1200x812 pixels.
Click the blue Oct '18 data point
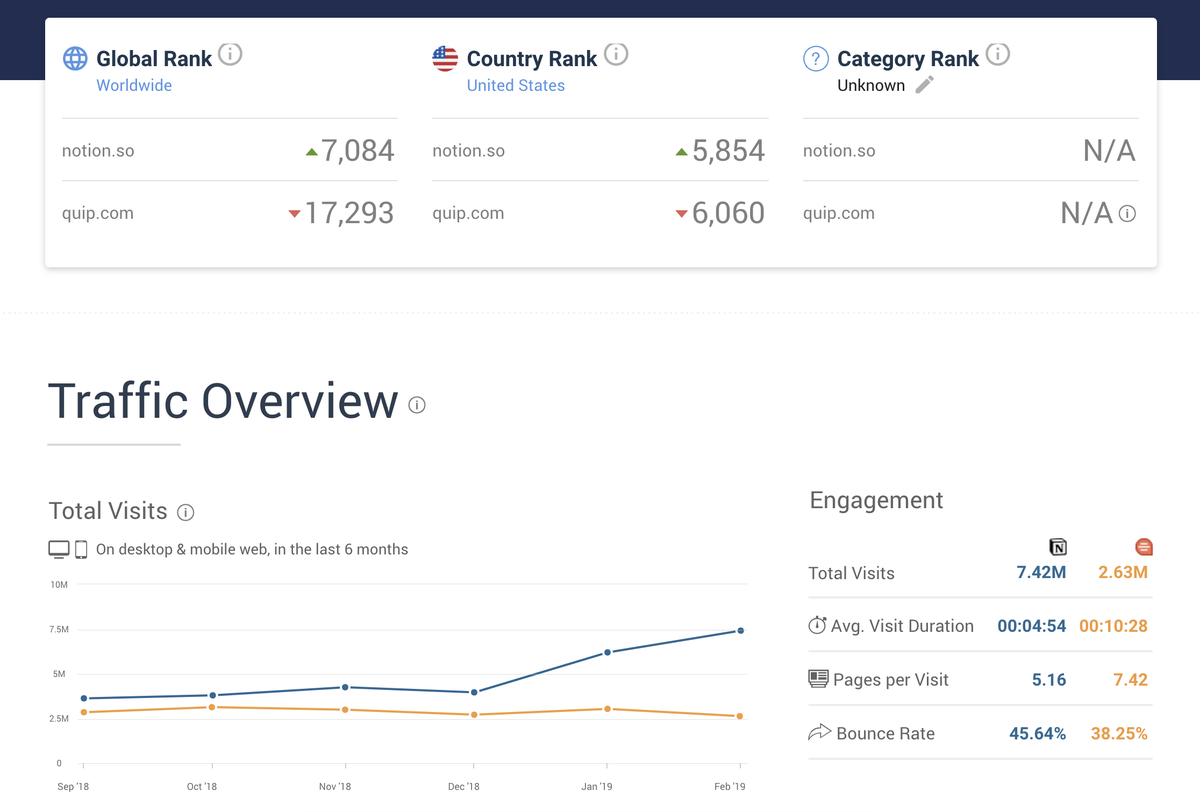pyautogui.click(x=212, y=695)
